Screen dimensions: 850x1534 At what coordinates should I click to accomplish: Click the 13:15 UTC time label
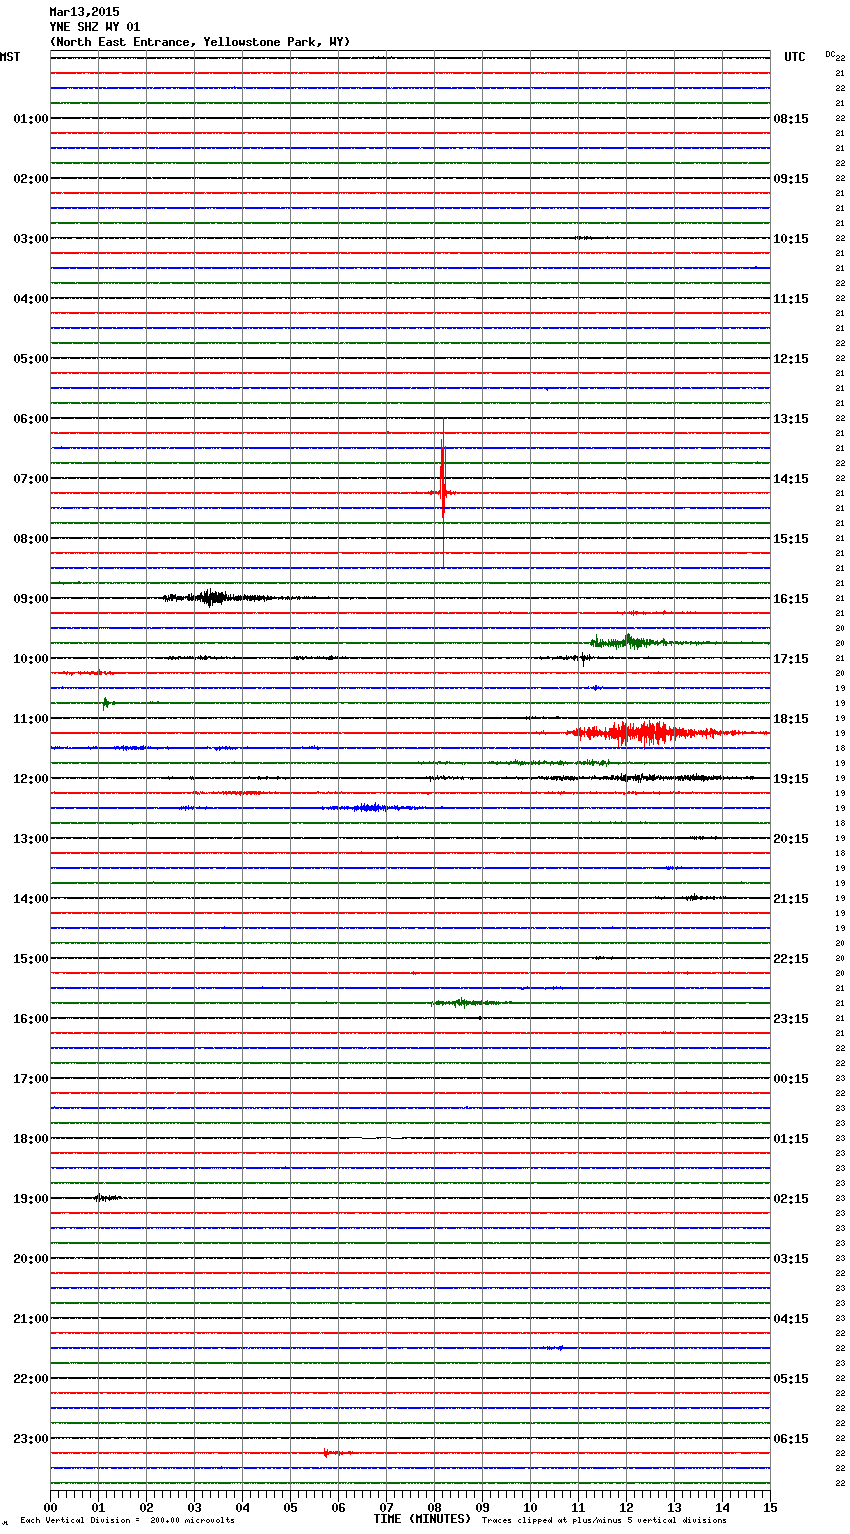[x=791, y=419]
